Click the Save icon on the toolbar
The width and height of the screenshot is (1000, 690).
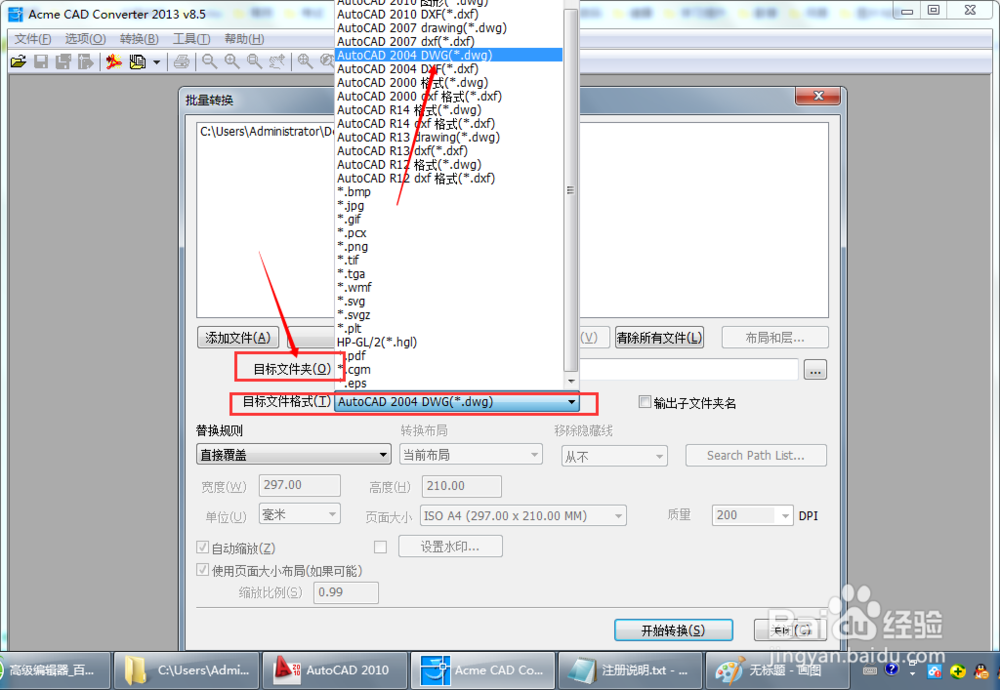[x=40, y=61]
